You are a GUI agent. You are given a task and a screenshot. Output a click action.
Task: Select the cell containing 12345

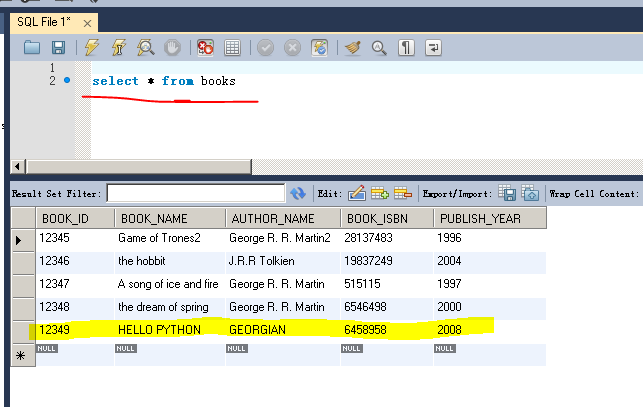75,238
